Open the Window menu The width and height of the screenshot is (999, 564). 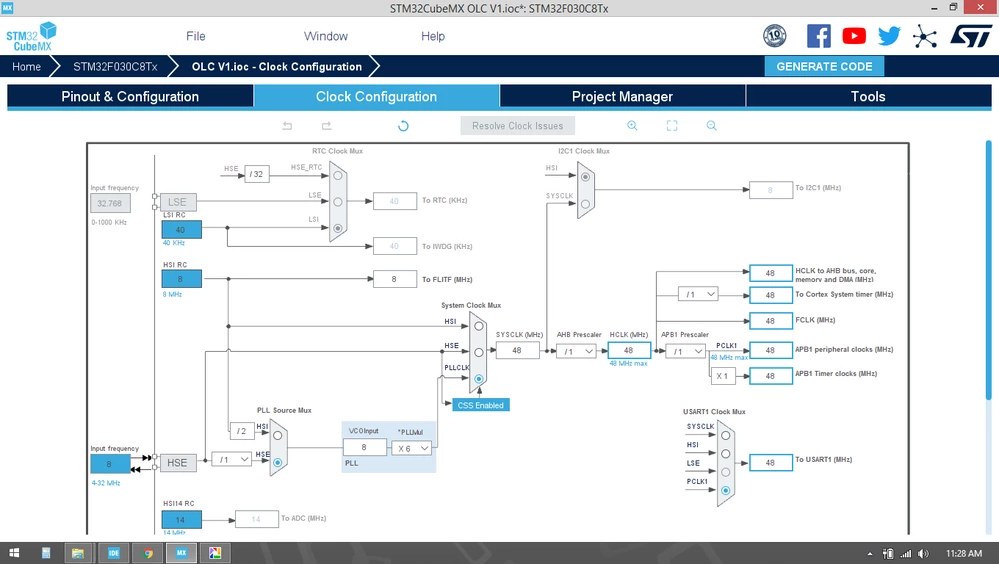(326, 36)
